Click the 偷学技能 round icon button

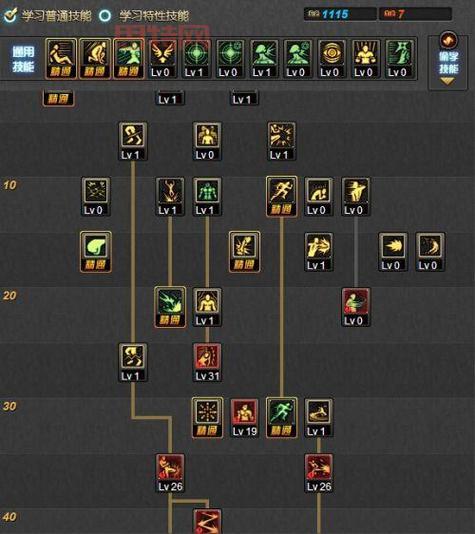click(x=448, y=40)
